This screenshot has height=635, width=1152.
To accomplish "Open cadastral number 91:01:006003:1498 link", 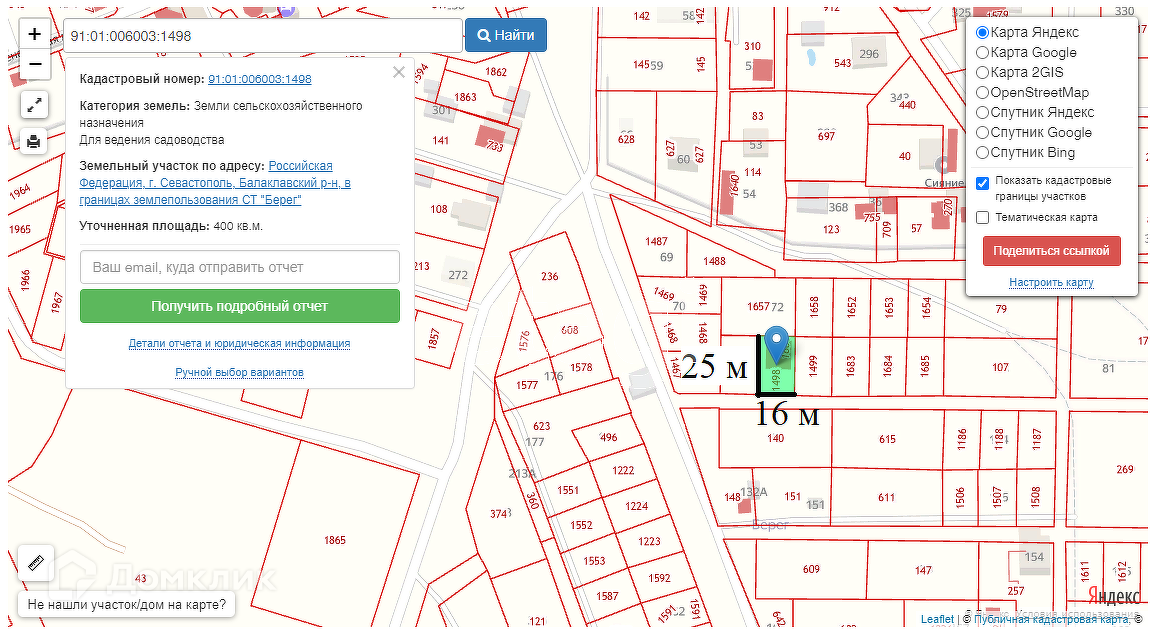I will point(259,79).
